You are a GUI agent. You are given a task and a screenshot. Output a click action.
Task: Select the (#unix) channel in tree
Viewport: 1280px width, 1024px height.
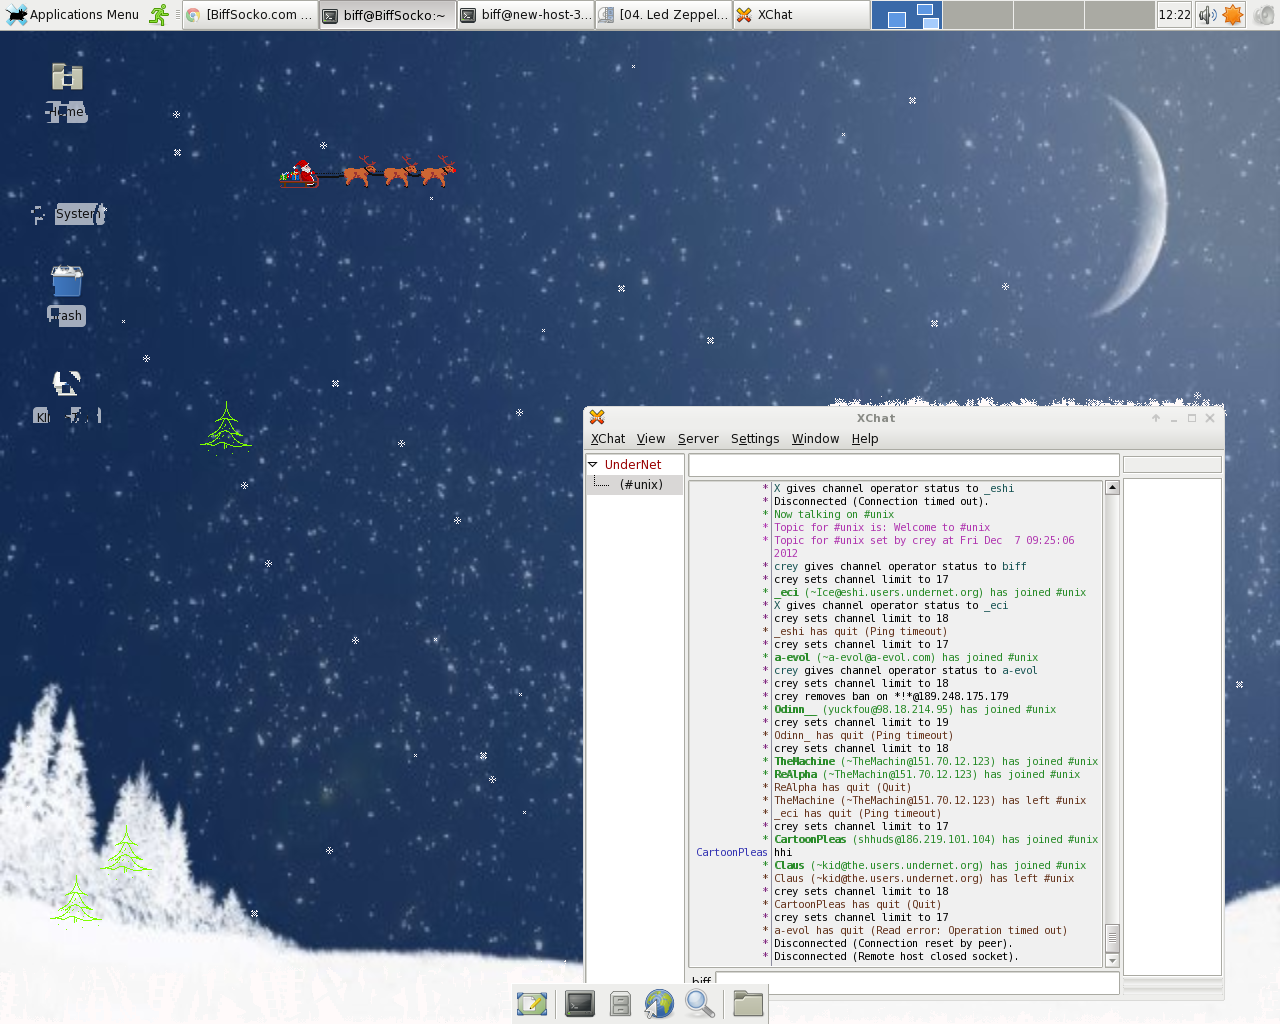[641, 485]
